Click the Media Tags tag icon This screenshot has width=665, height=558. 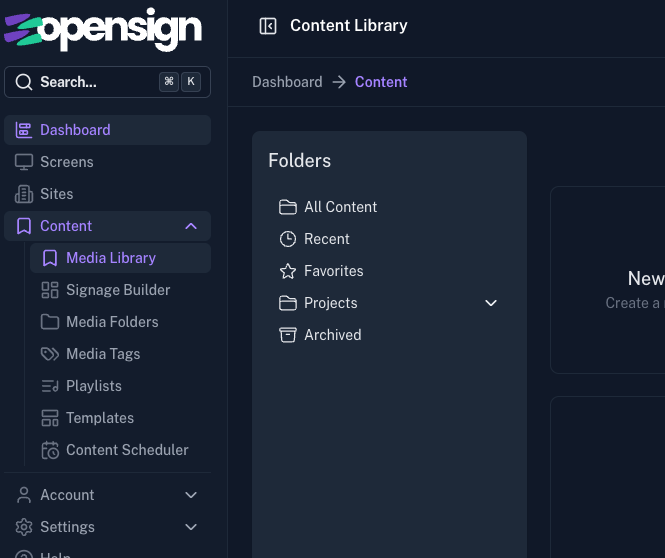pyautogui.click(x=50, y=354)
